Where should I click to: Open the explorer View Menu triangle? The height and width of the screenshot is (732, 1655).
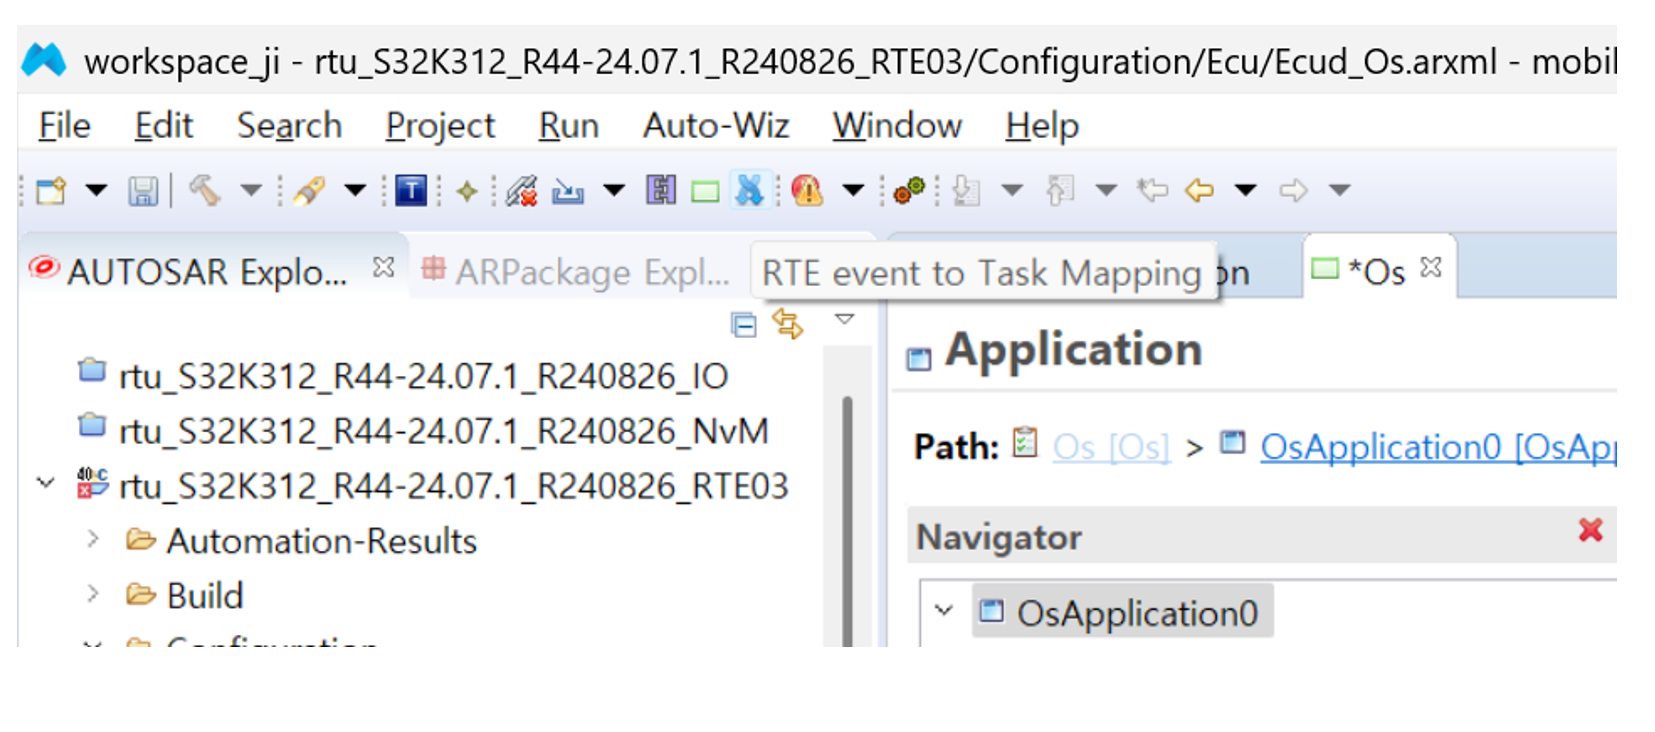click(x=845, y=320)
